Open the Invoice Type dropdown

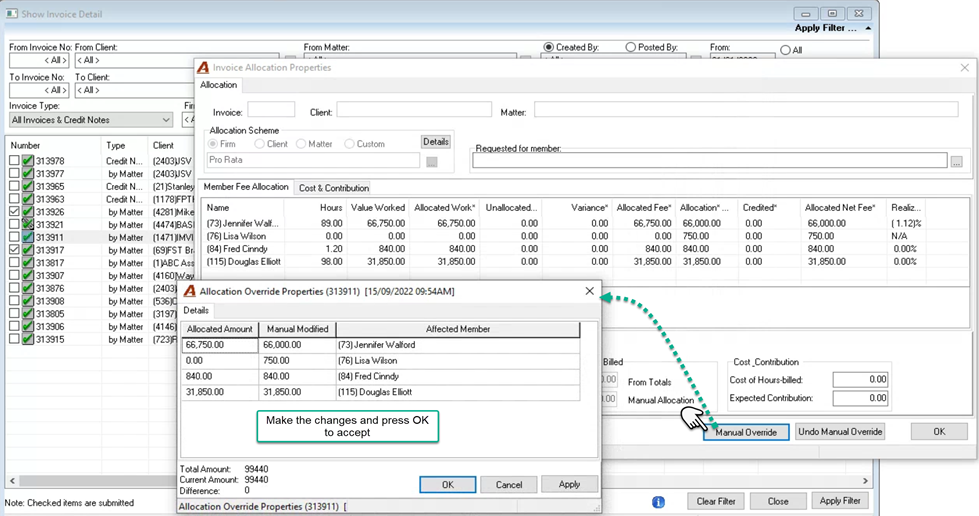[91, 120]
